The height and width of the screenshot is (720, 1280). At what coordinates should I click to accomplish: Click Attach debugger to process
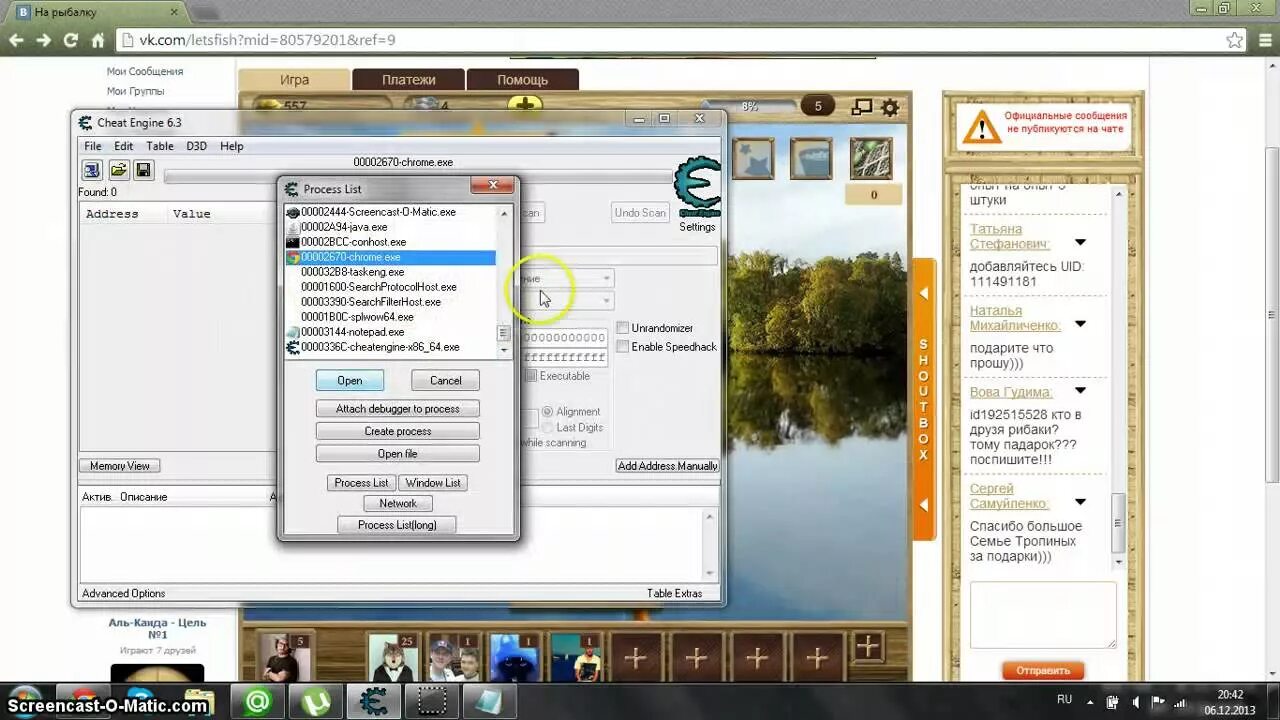click(398, 408)
